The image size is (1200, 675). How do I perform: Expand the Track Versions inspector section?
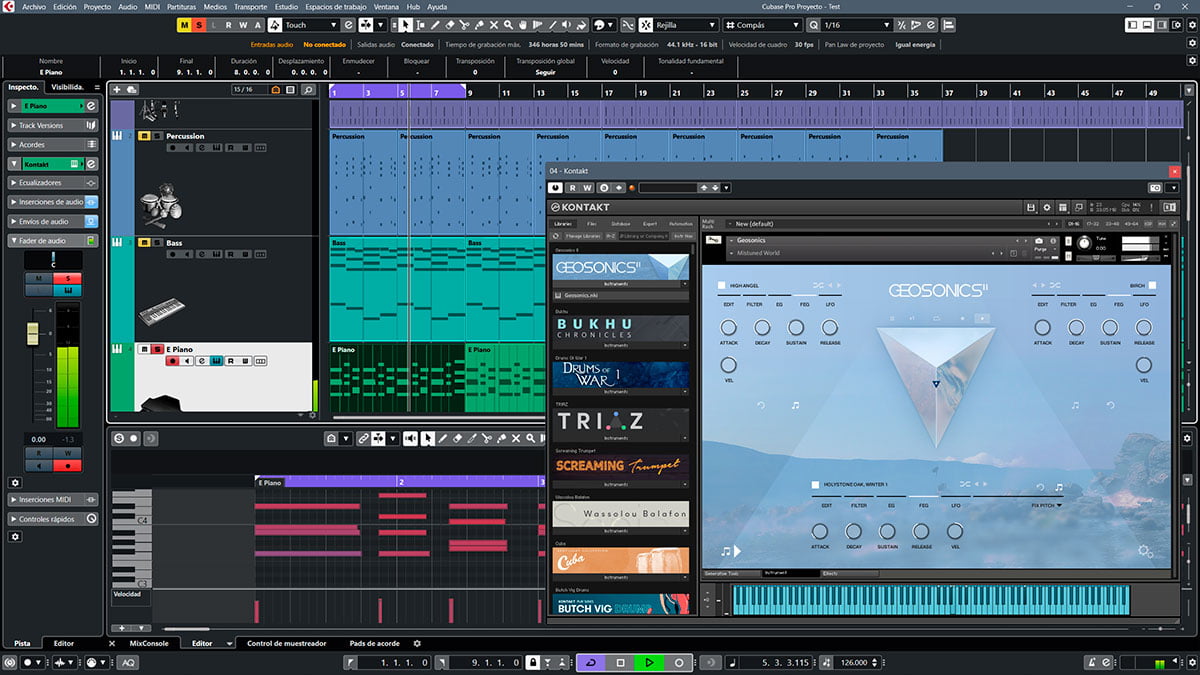53,125
